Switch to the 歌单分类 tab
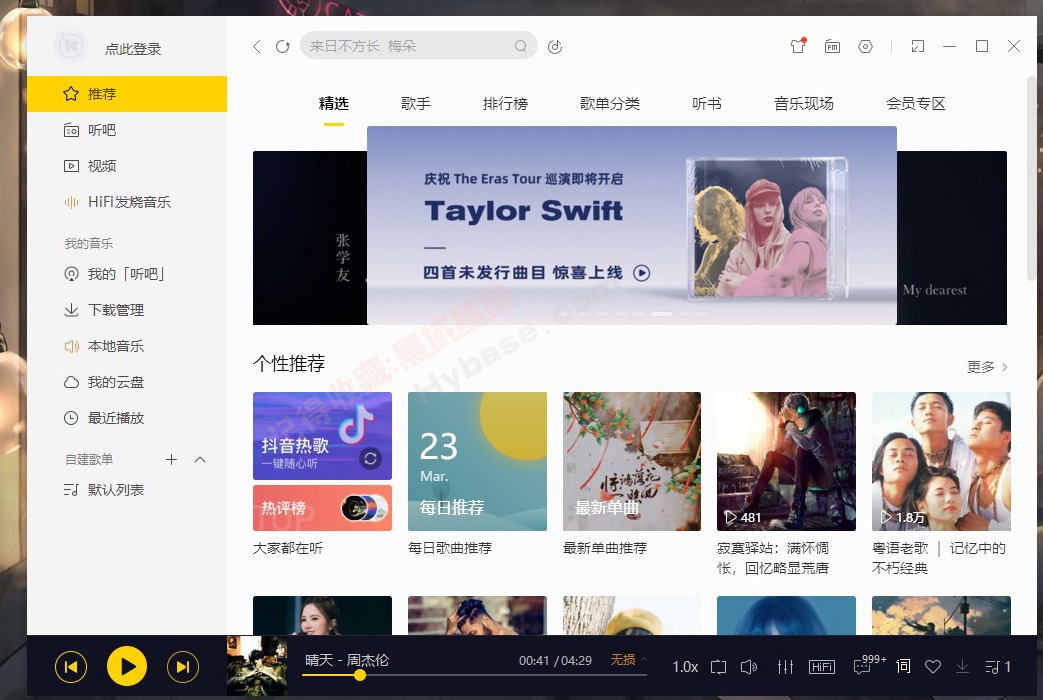The image size is (1043, 700). point(610,104)
